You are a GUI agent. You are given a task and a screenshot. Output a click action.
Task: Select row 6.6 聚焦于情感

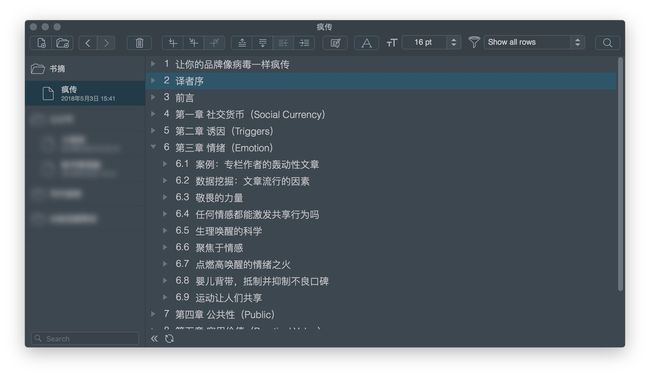pyautogui.click(x=219, y=248)
